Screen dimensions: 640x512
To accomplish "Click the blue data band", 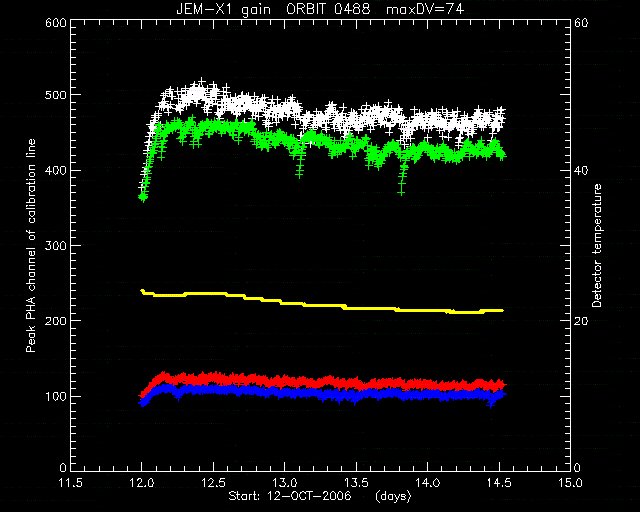I will point(322,394).
